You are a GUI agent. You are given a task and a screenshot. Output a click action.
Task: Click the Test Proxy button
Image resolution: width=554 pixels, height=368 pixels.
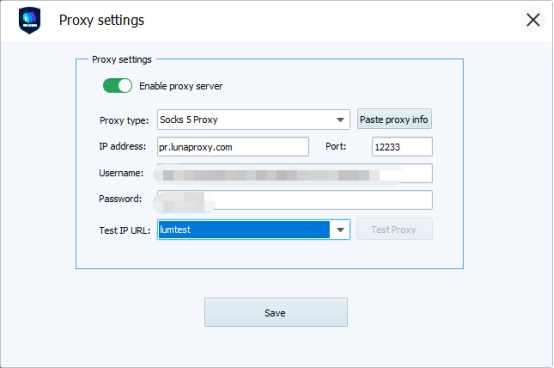394,230
